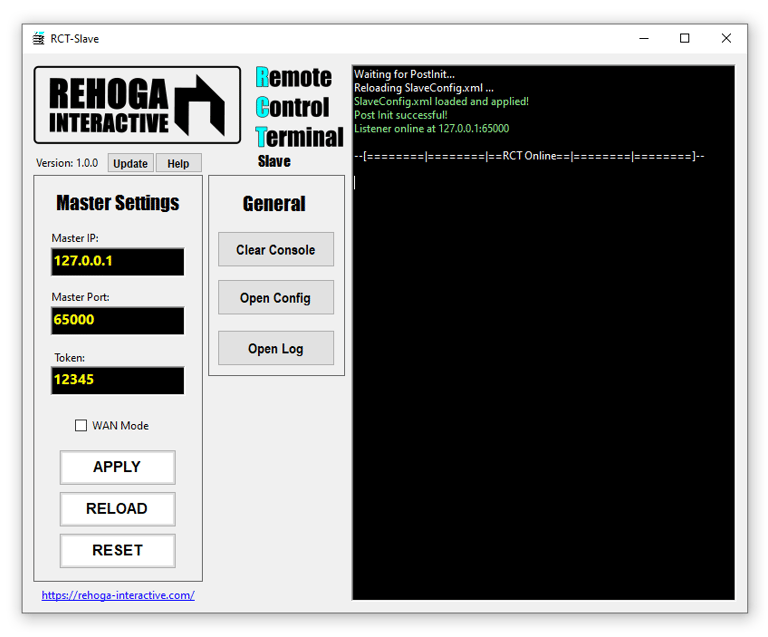Image resolution: width=768 pixels, height=637 pixels.
Task: Open the Help button
Action: [x=178, y=163]
